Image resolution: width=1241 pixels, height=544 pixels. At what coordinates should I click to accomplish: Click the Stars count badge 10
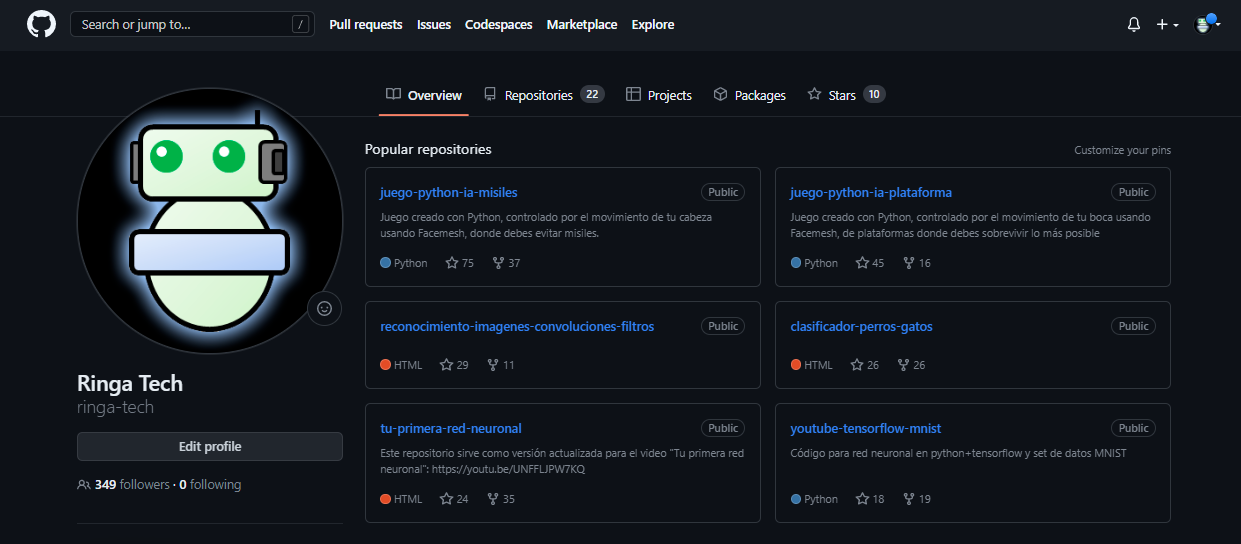point(874,95)
